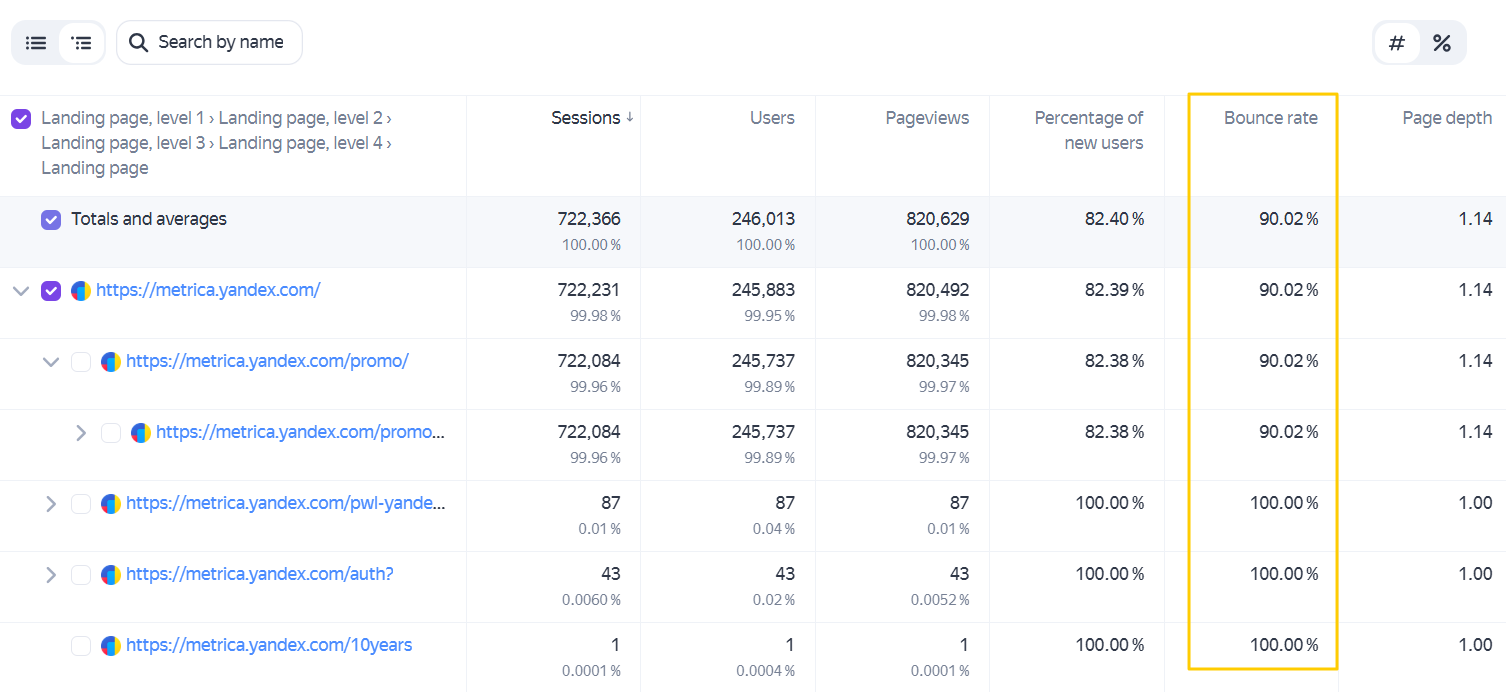Expand the metrica.yandex.com/pwl-yande... row
The height and width of the screenshot is (692, 1506).
click(x=51, y=504)
